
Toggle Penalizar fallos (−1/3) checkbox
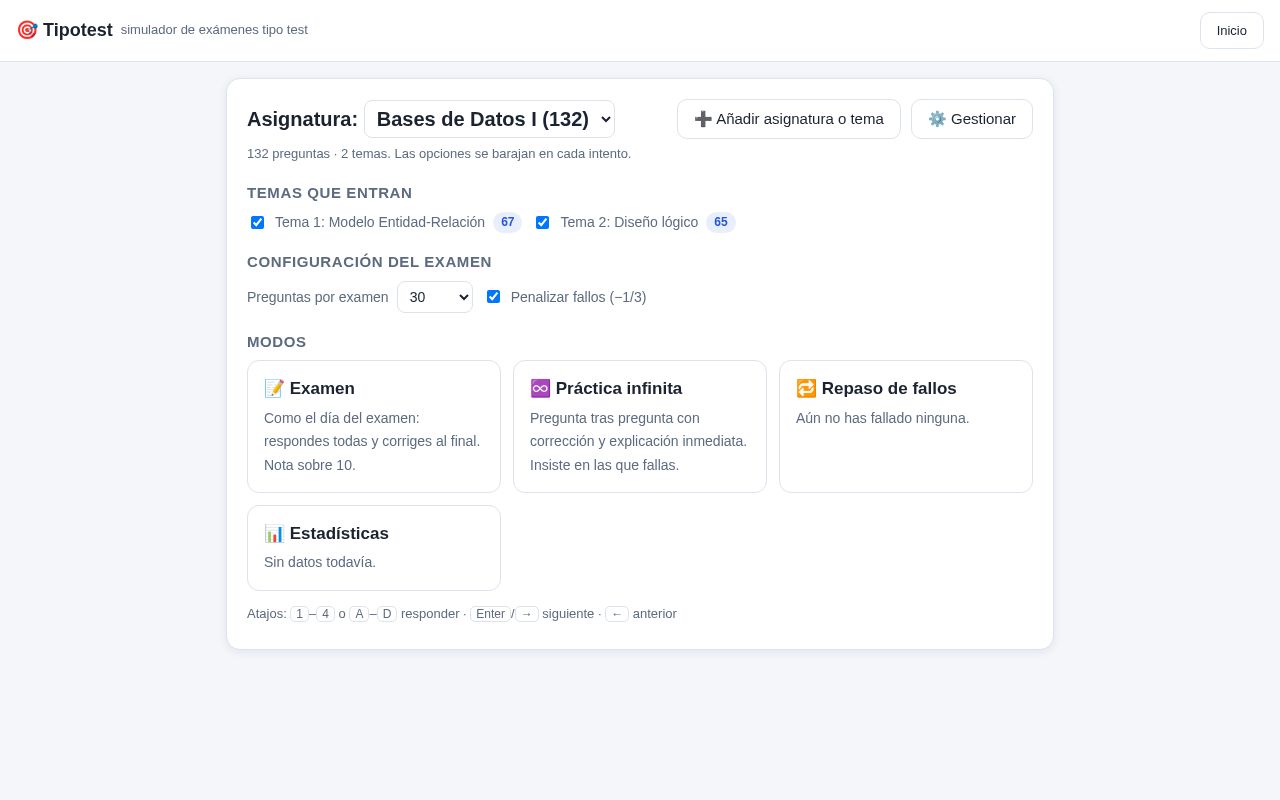tap(493, 297)
